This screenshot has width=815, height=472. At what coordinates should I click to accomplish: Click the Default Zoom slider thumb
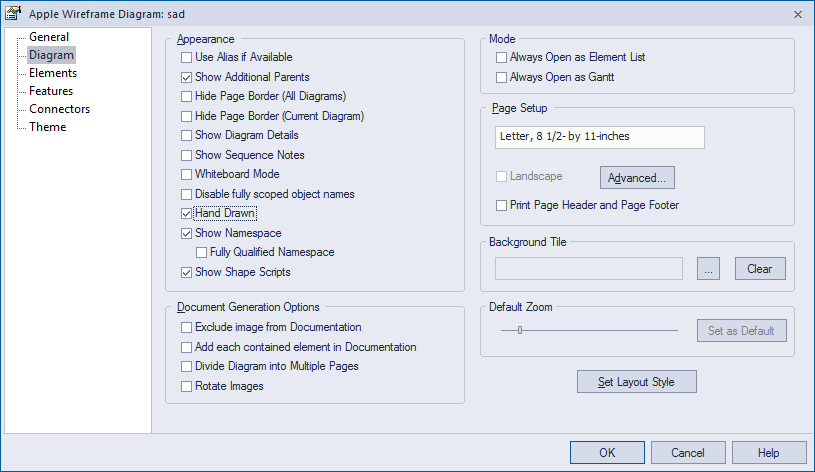pos(520,330)
